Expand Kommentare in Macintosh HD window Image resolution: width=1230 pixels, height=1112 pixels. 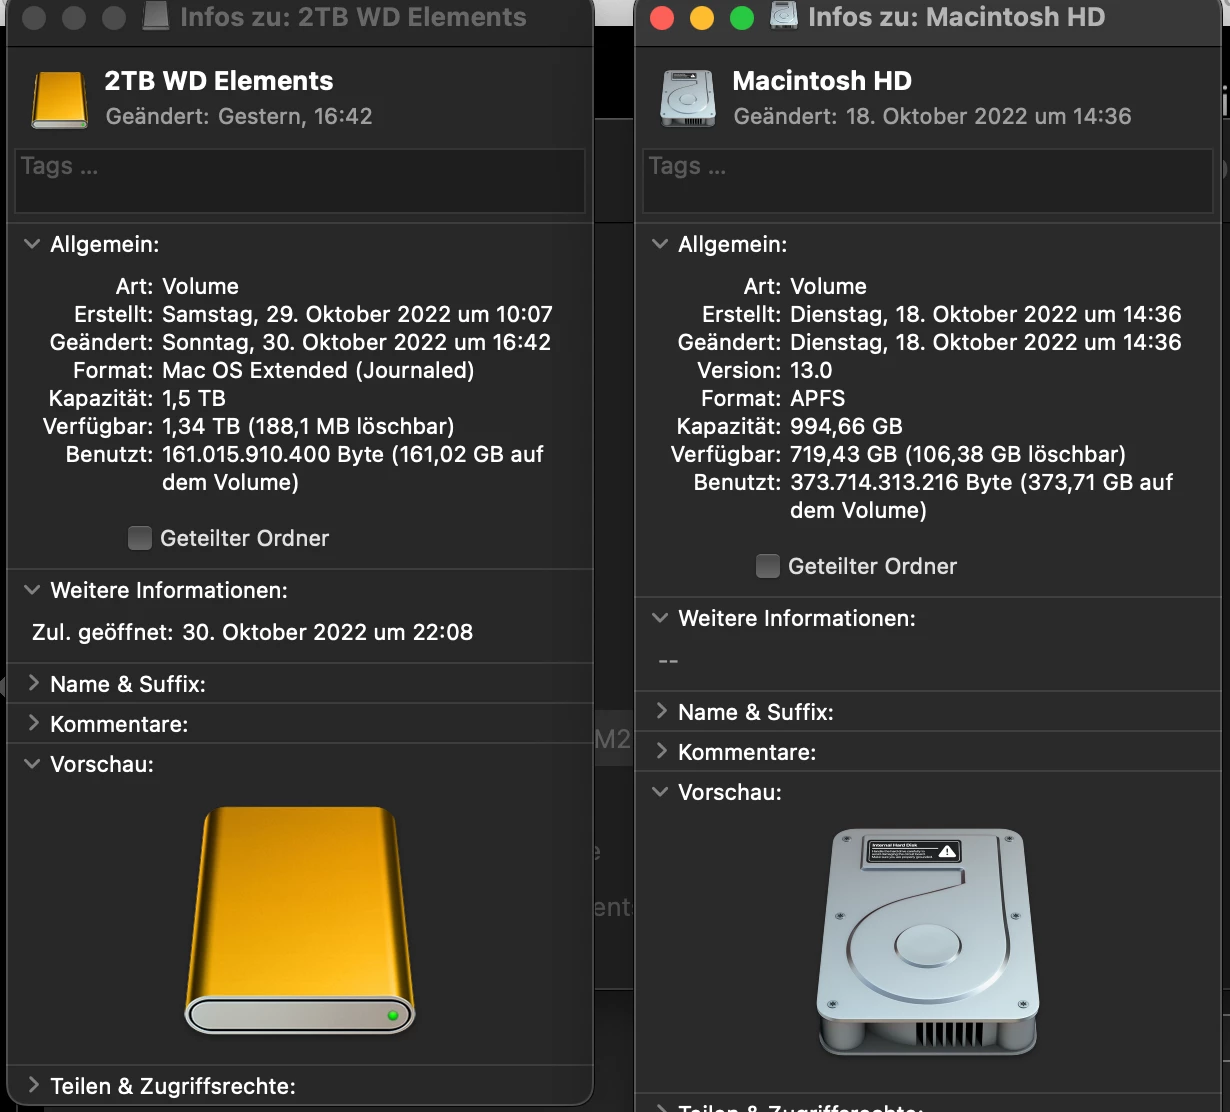pos(661,751)
